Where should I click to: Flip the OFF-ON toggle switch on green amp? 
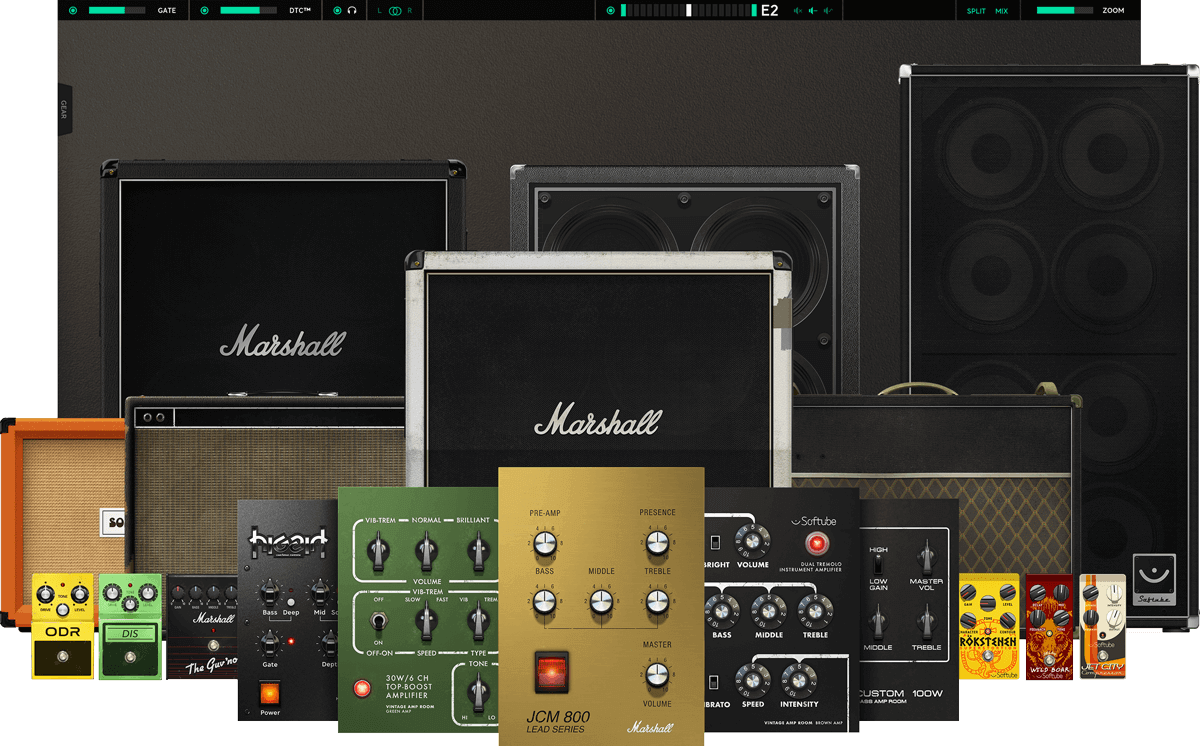click(x=378, y=621)
